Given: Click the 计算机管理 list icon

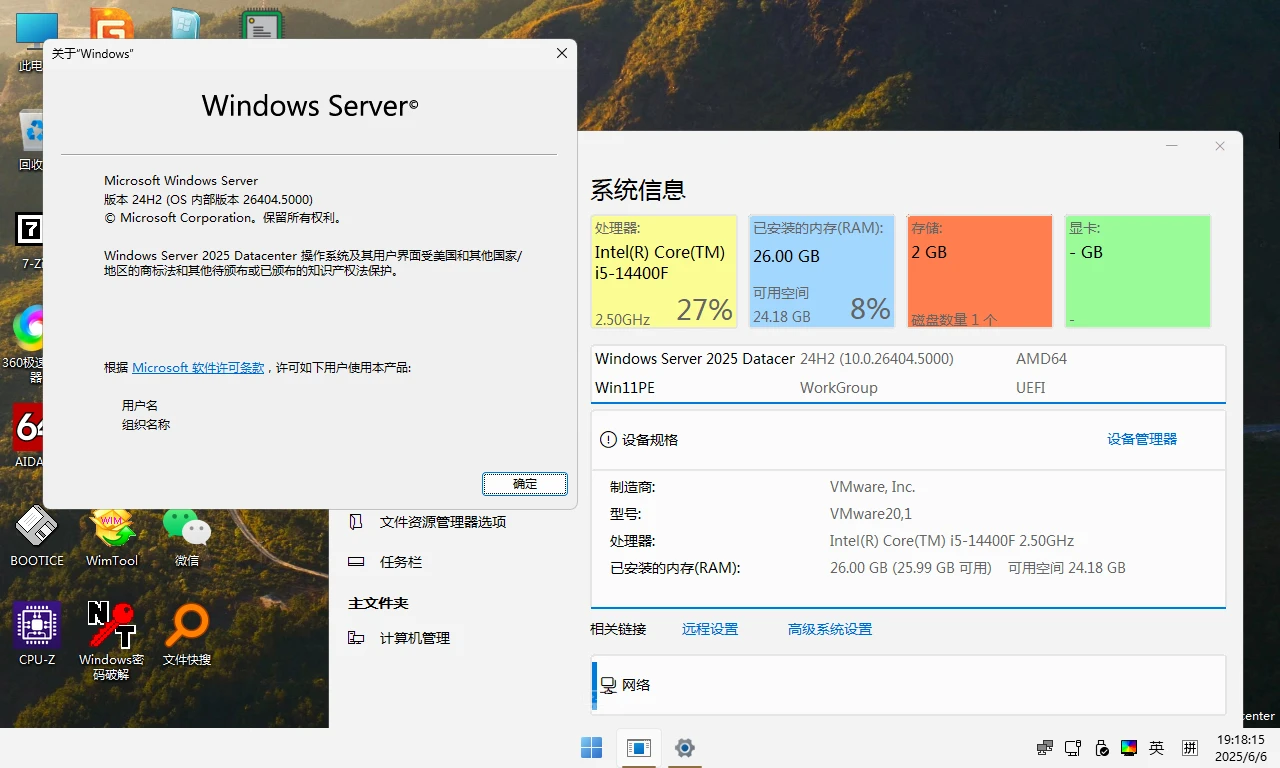Looking at the screenshot, I should 356,638.
